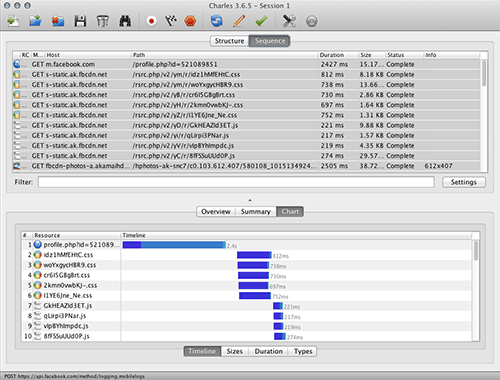This screenshot has width=500, height=380.
Task: Sort by the Size column header
Action: (x=372, y=55)
